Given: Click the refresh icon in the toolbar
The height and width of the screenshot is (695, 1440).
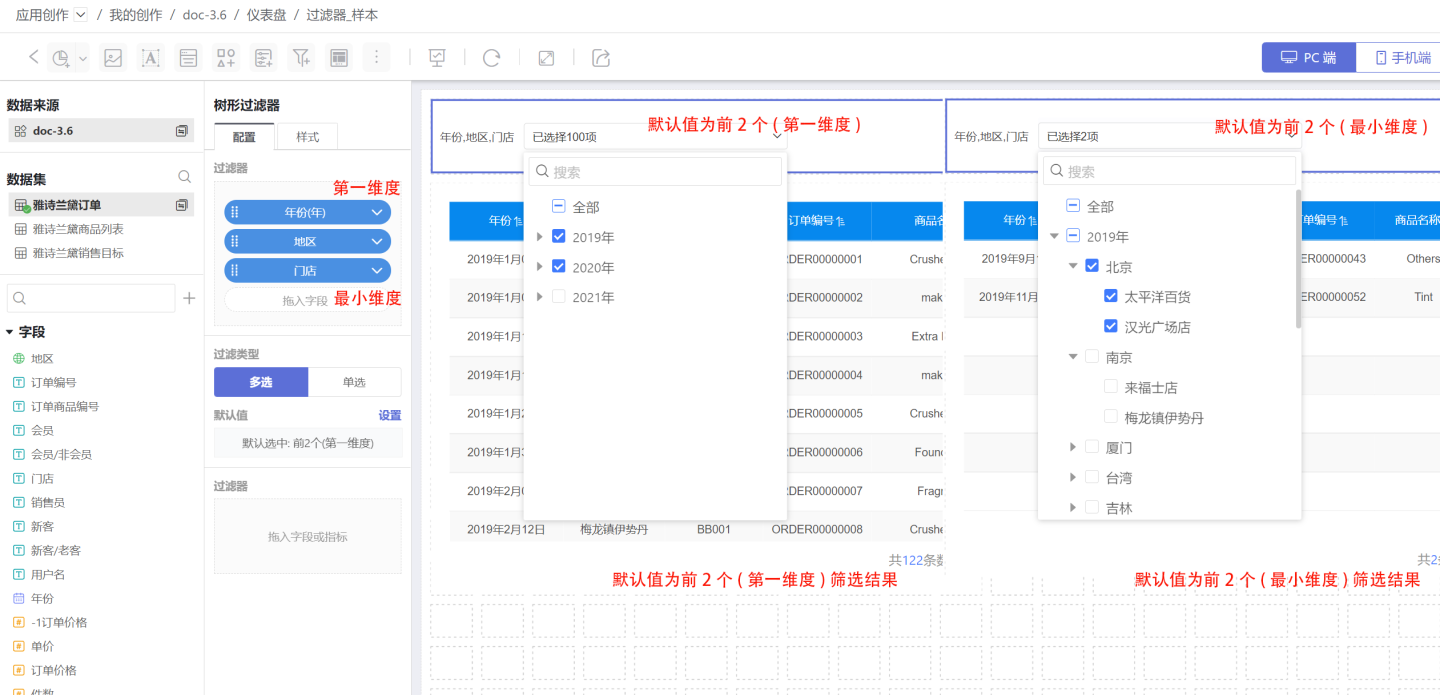Looking at the screenshot, I should point(491,58).
